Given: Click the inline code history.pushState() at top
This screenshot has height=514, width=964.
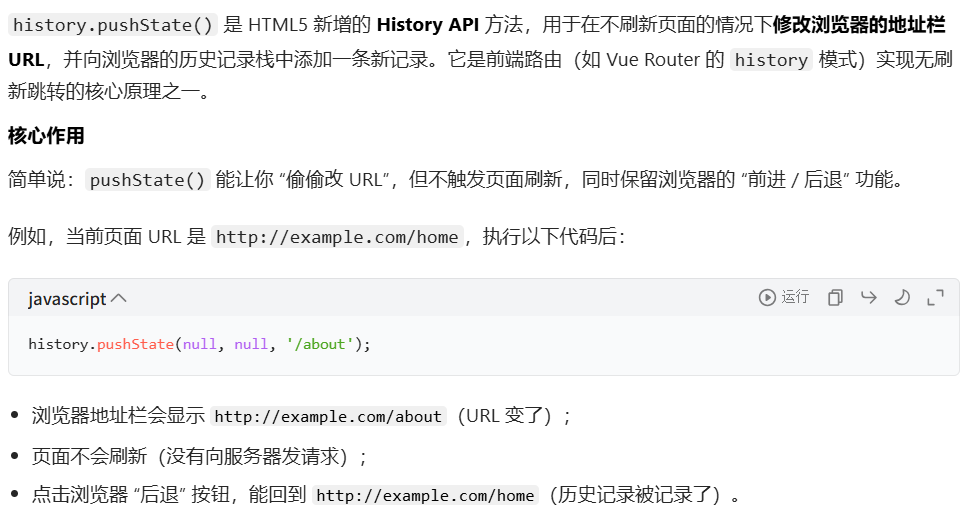Looking at the screenshot, I should pos(113,25).
